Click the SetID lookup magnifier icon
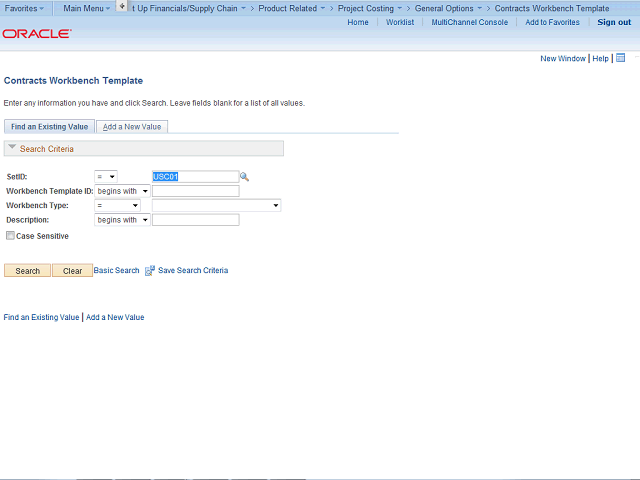The image size is (640, 480). pos(244,177)
